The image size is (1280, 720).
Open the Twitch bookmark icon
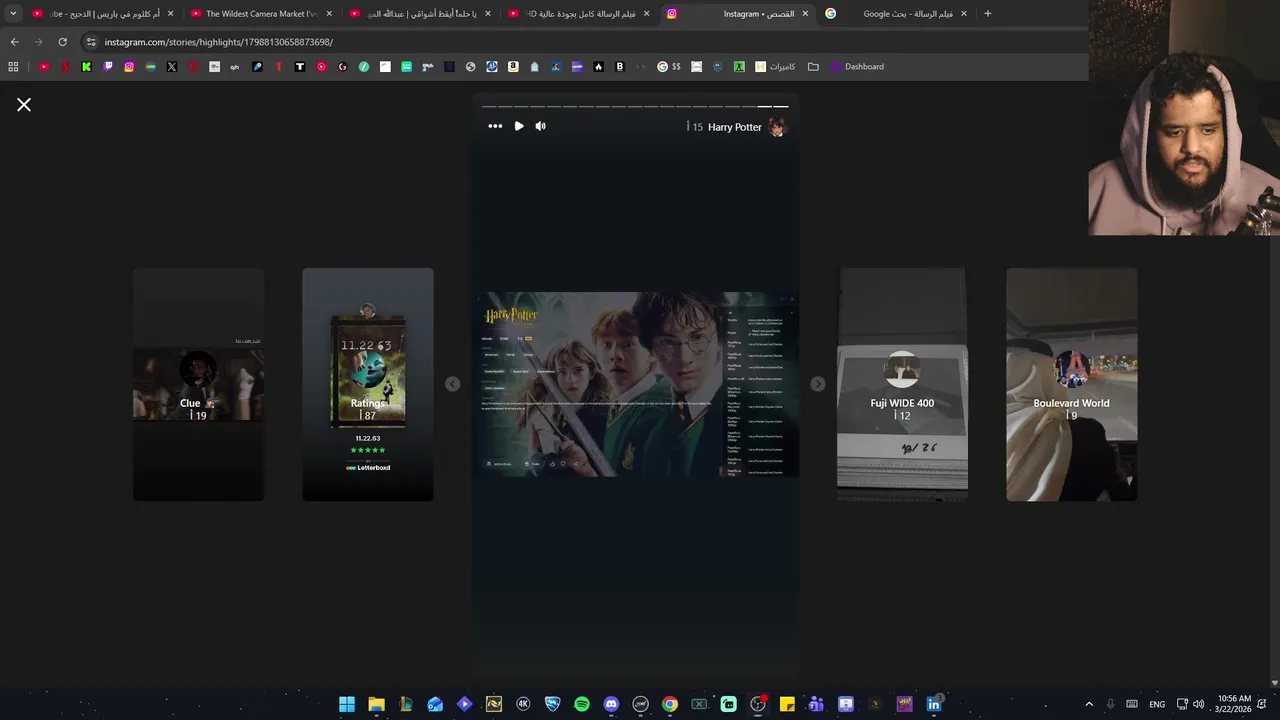108,67
